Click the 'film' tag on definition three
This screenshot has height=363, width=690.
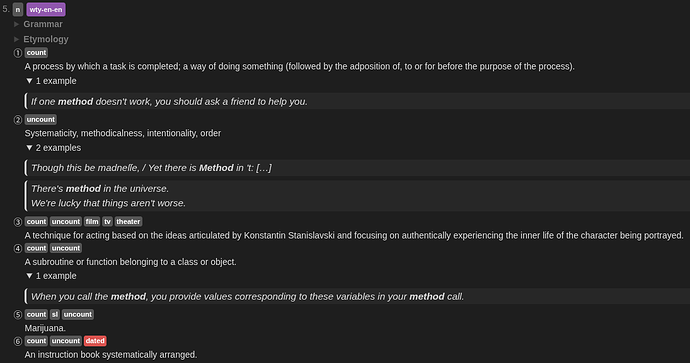pyautogui.click(x=92, y=222)
